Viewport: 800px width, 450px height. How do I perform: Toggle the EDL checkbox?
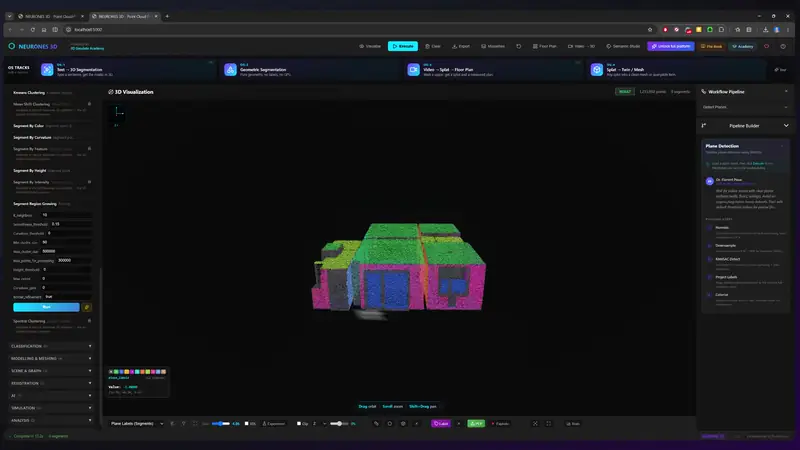coord(246,423)
